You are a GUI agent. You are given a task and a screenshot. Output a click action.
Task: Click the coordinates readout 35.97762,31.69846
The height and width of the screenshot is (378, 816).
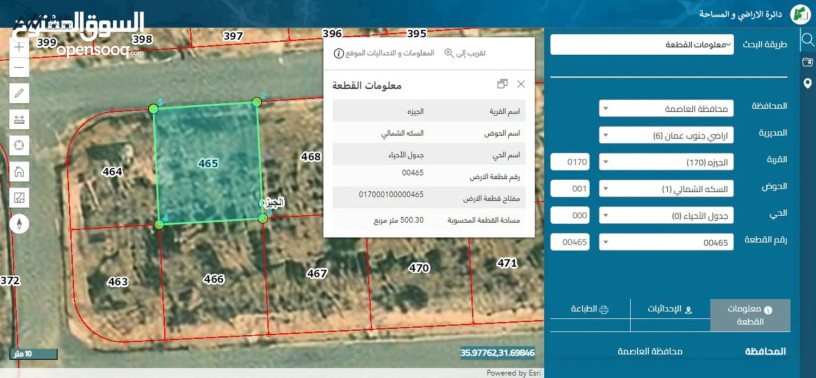pos(498,353)
